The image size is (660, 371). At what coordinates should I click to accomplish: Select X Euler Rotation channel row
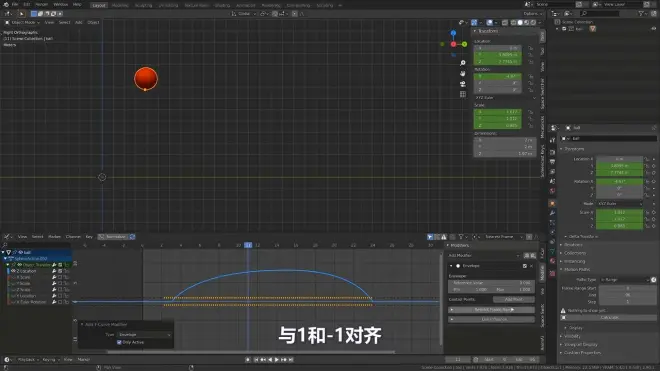coord(36,302)
